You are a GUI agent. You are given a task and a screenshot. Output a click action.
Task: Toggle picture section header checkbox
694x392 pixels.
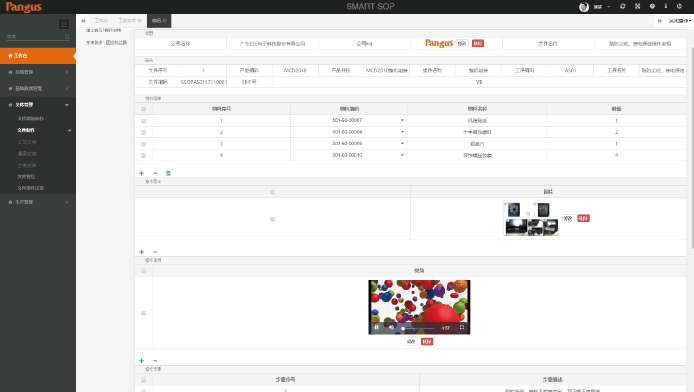272,192
